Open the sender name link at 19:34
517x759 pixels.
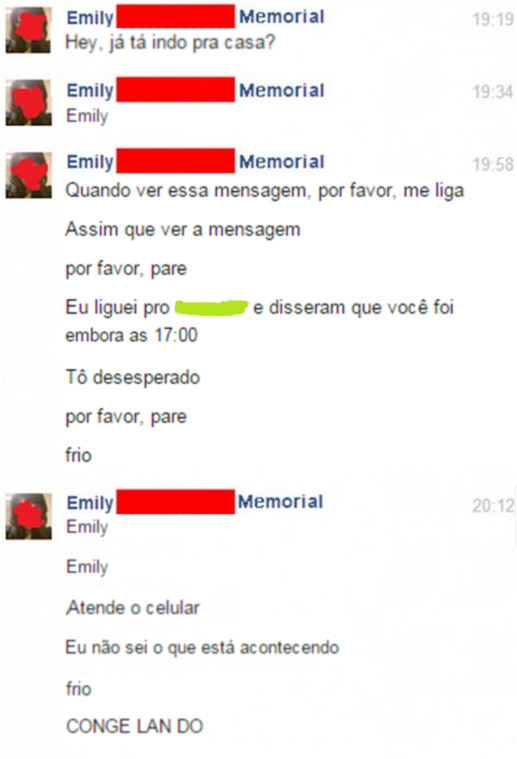(196, 90)
